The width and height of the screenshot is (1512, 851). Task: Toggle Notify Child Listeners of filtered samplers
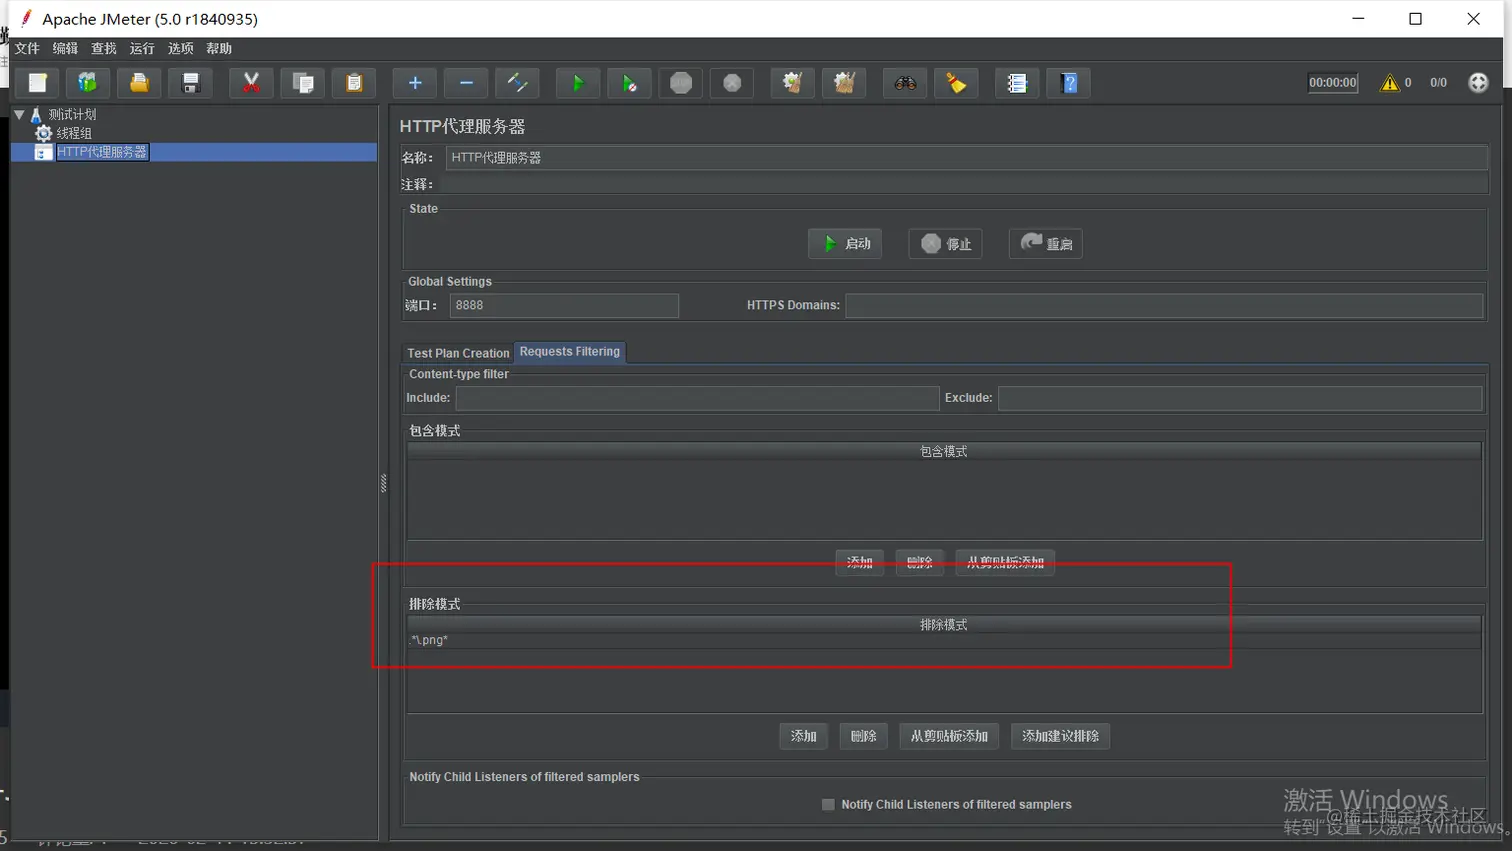coord(828,804)
